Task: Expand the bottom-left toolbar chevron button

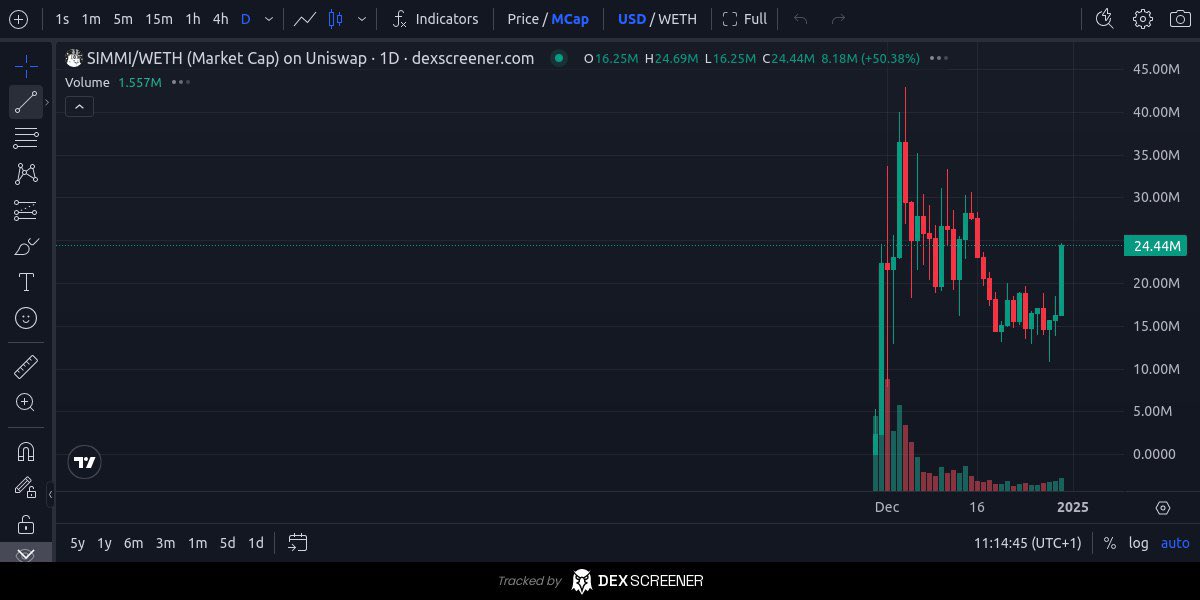Action: 26,555
